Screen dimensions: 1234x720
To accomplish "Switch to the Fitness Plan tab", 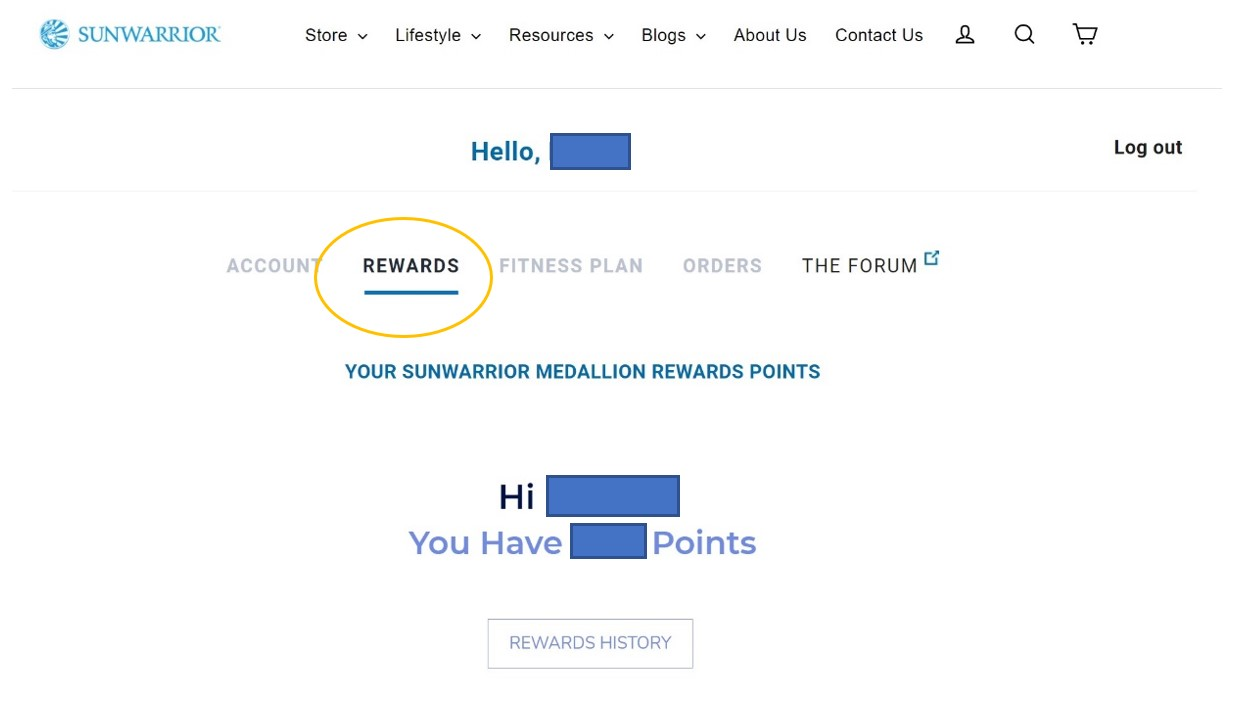I will 571,266.
